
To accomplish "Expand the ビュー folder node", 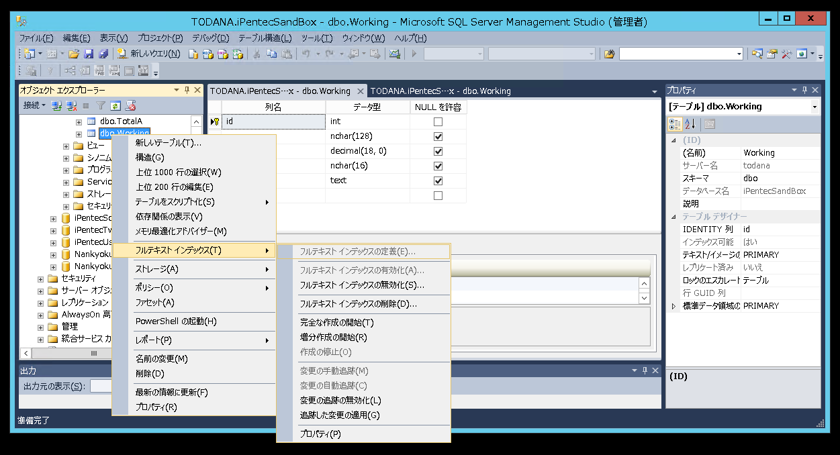I will pyautogui.click(x=66, y=146).
